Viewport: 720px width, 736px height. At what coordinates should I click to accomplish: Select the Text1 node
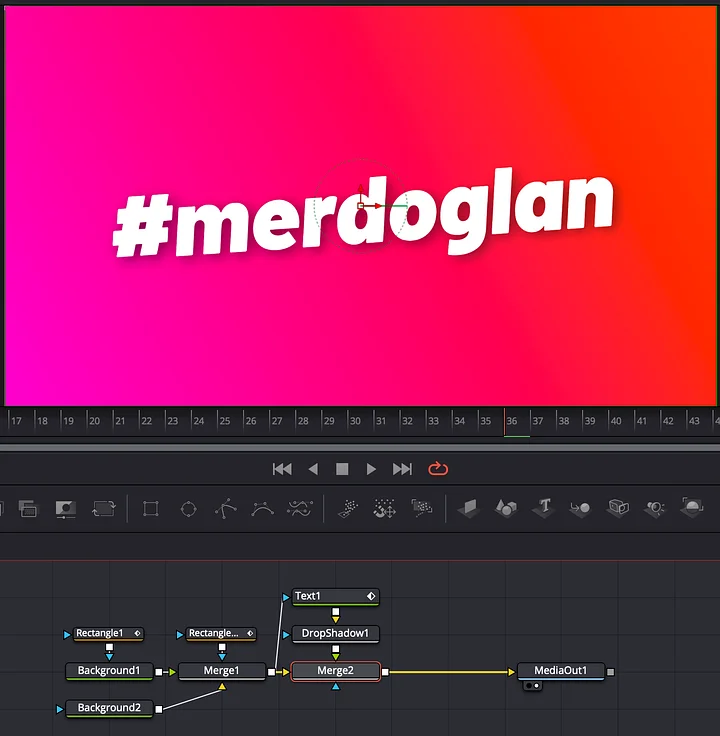[335, 597]
